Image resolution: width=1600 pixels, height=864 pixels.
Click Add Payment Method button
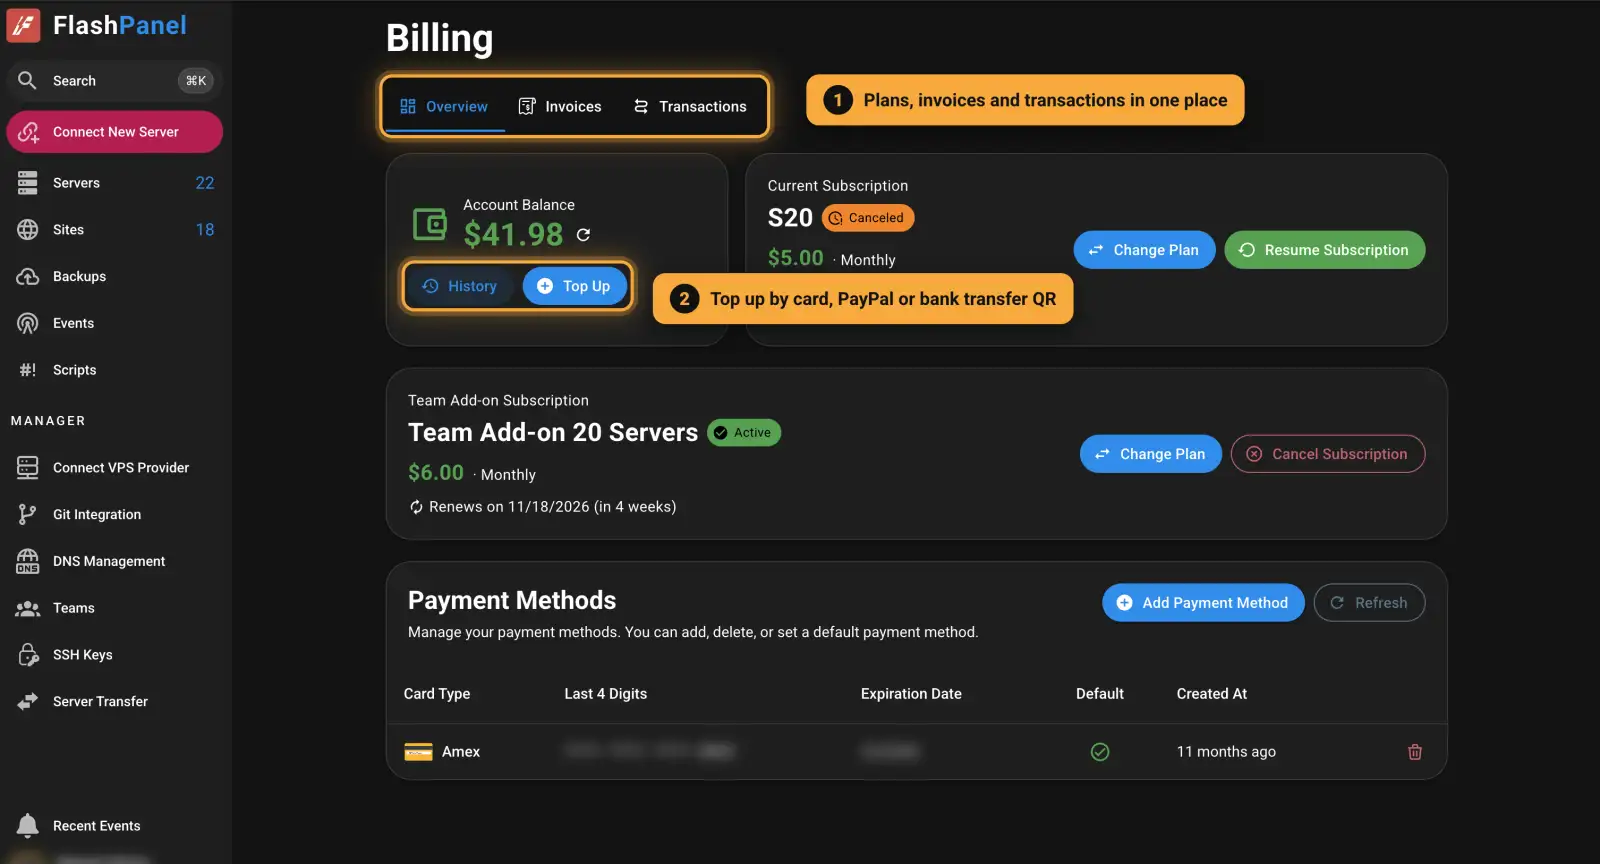1203,603
